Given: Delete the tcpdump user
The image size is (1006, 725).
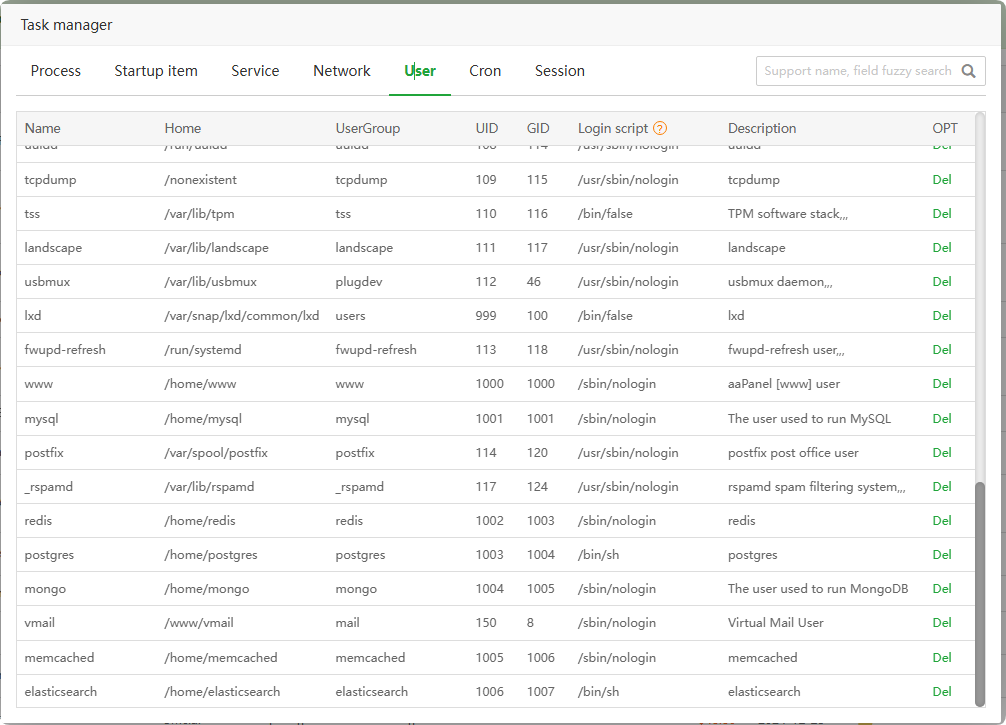Looking at the screenshot, I should coord(942,180).
